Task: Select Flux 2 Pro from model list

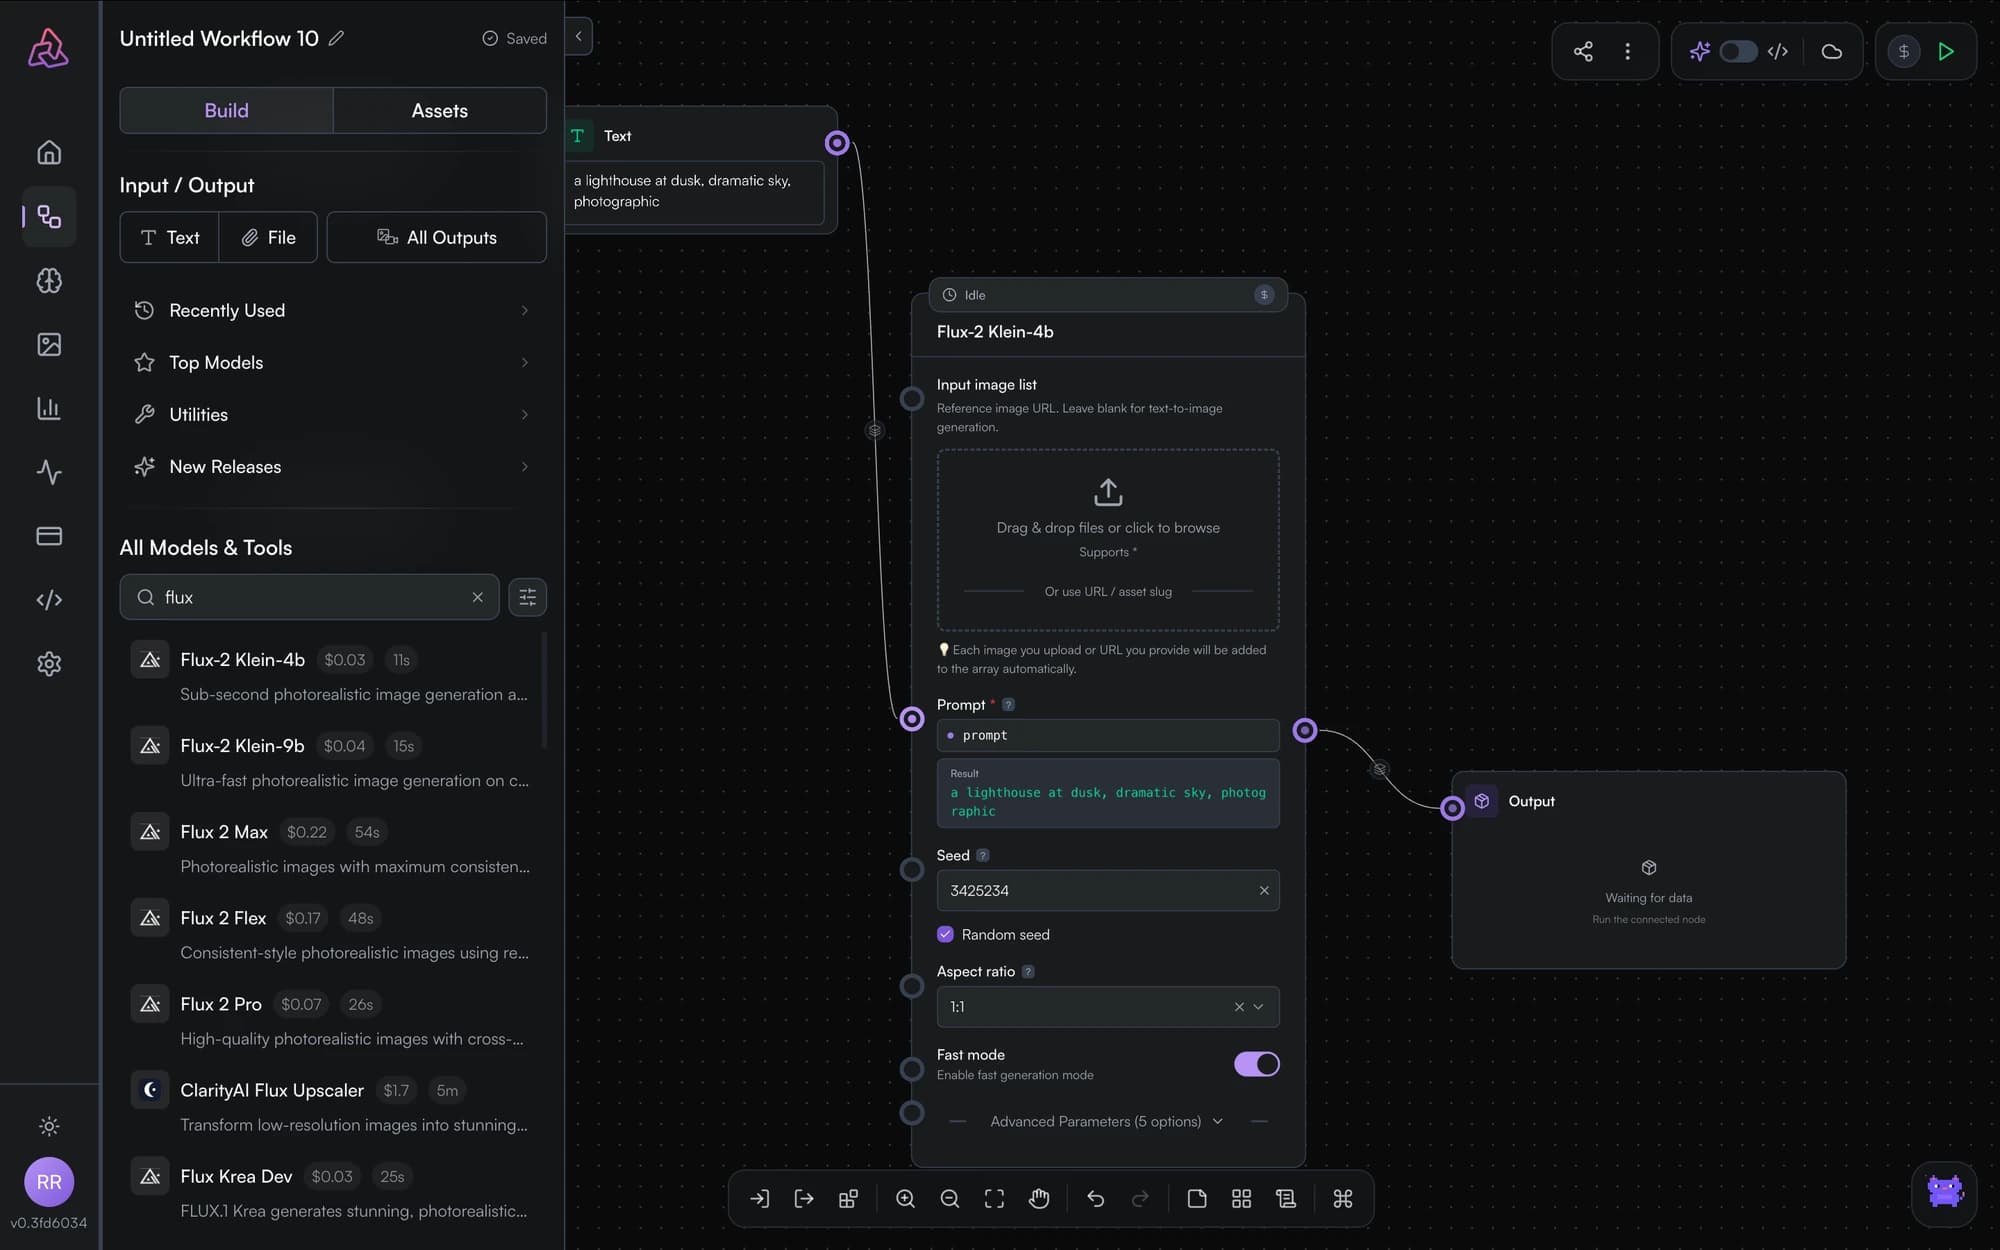Action: pos(333,1020)
